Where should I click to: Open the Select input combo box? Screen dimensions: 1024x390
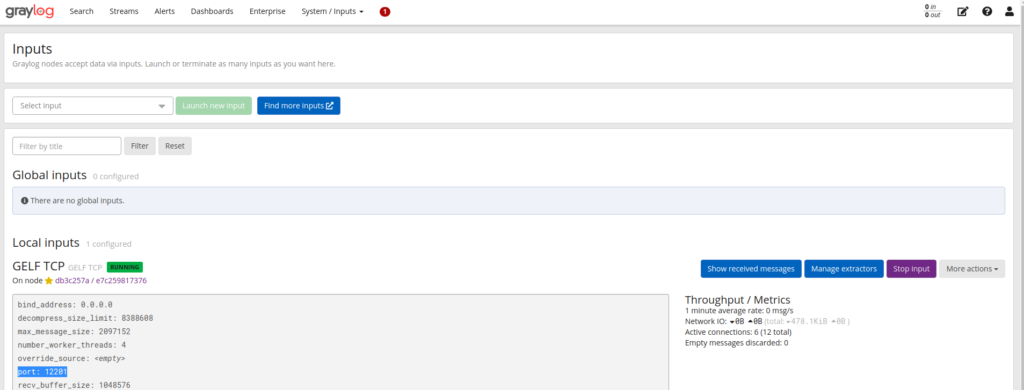point(93,106)
